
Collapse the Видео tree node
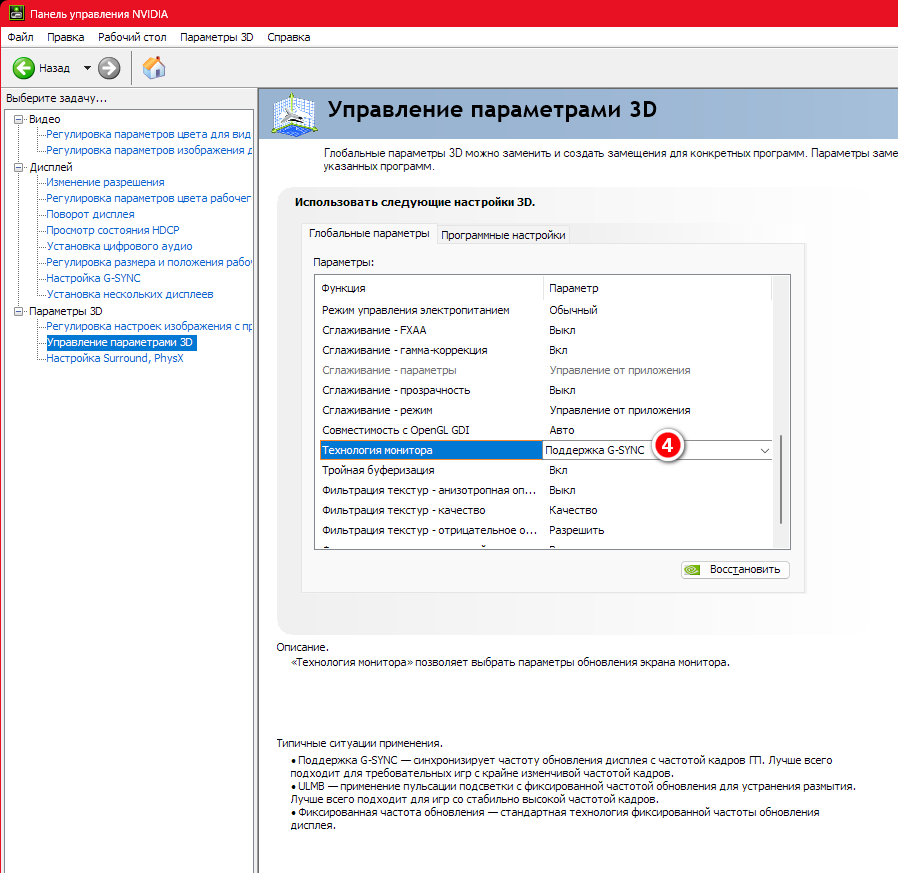(19, 119)
